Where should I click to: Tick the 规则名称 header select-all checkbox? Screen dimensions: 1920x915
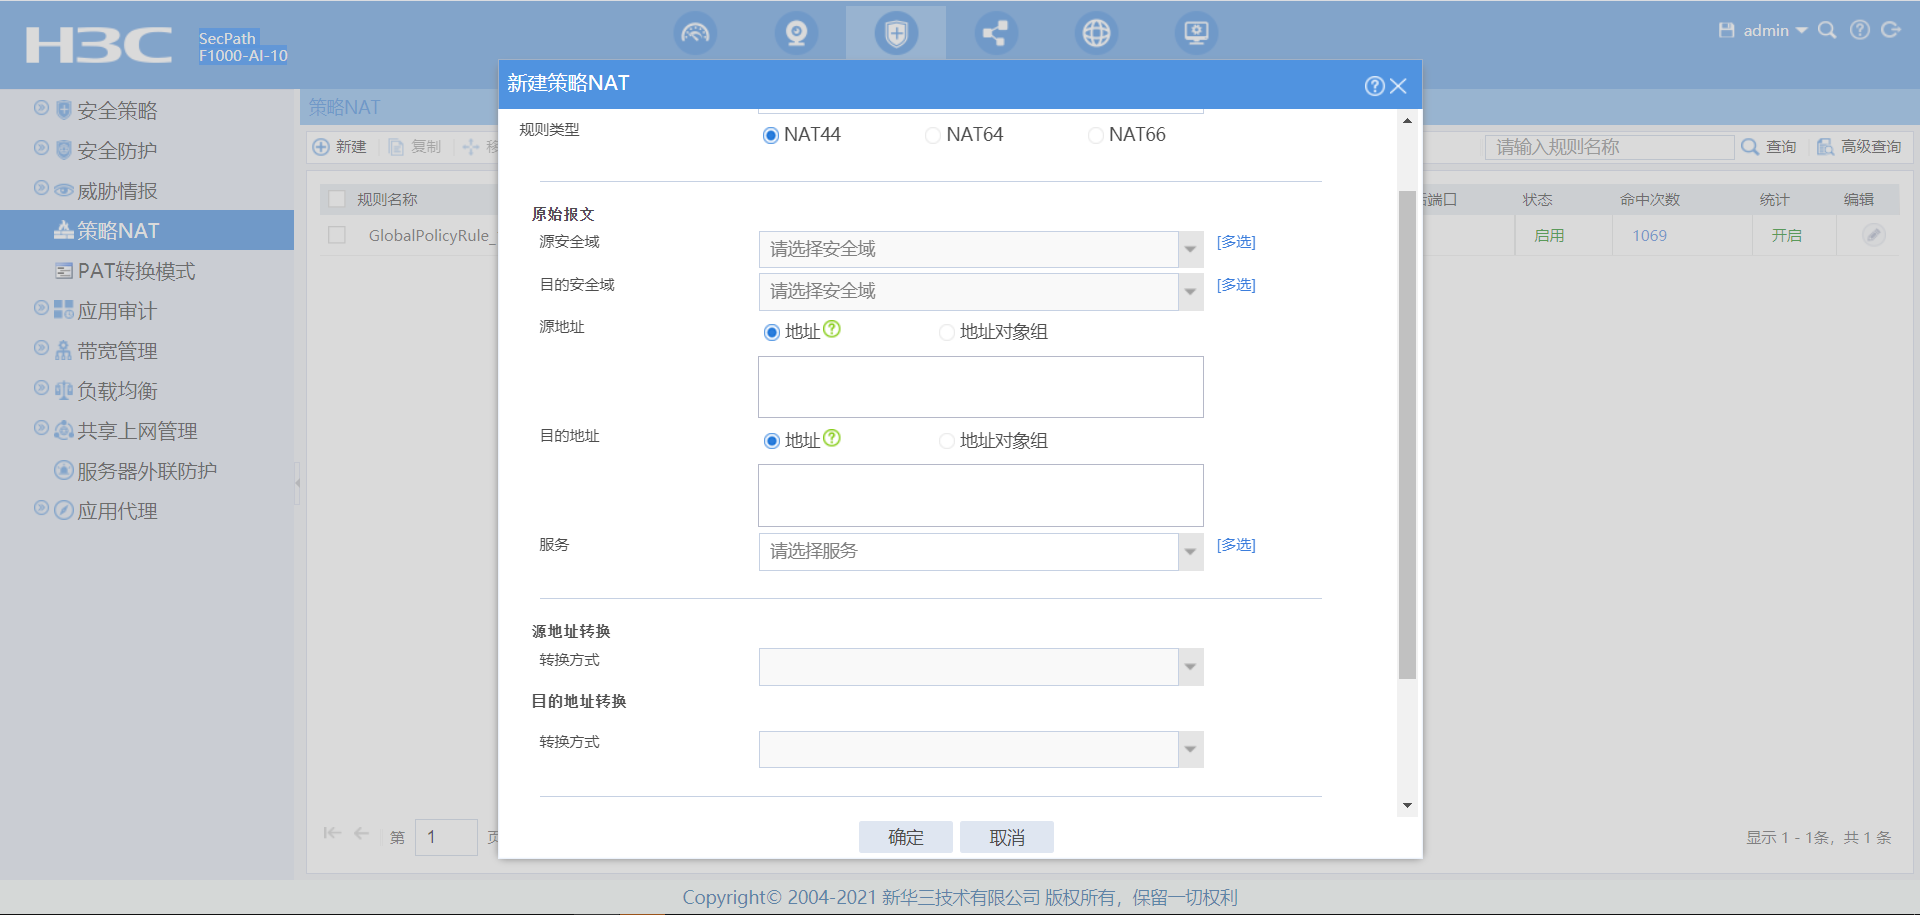pyautogui.click(x=337, y=199)
